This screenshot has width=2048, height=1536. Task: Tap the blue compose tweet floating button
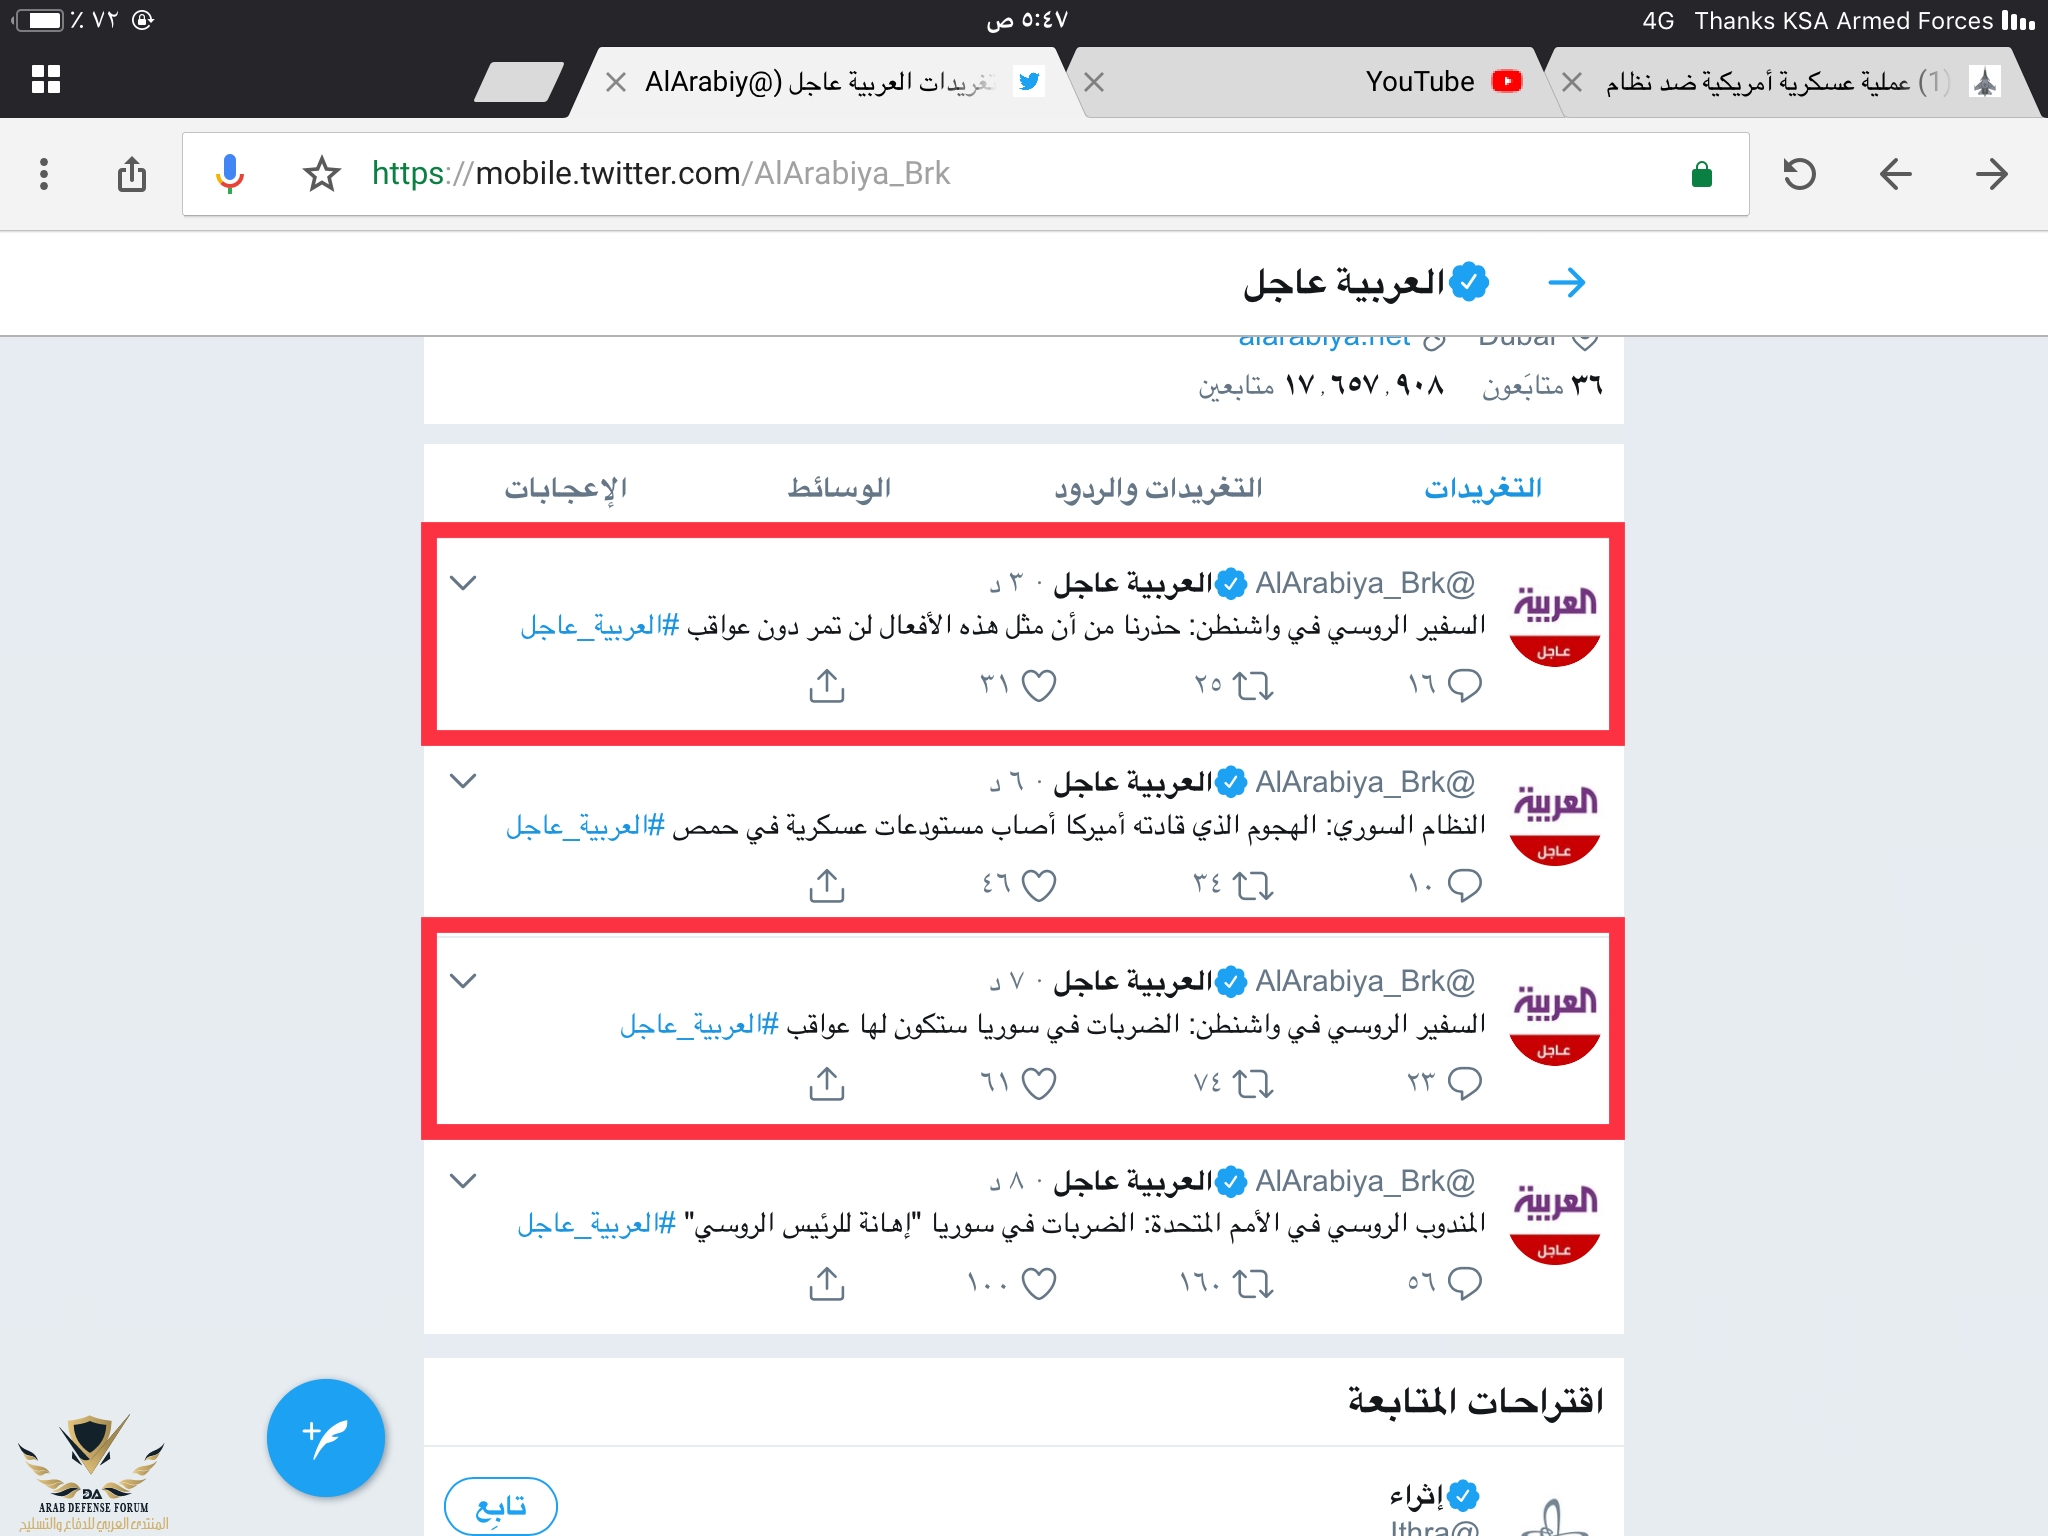(x=325, y=1437)
